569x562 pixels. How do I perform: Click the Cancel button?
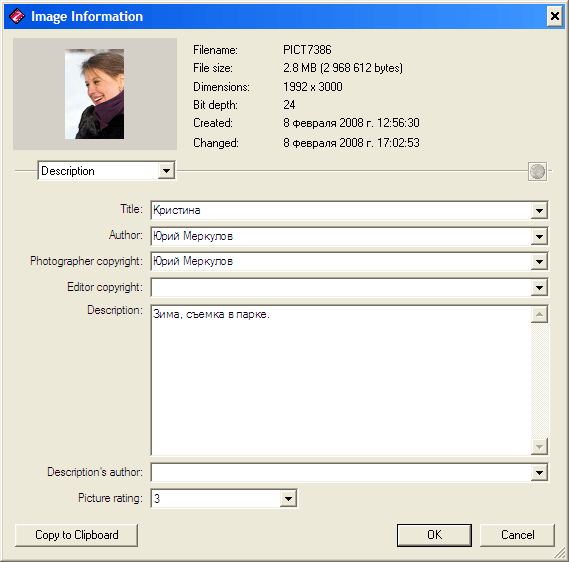(517, 535)
